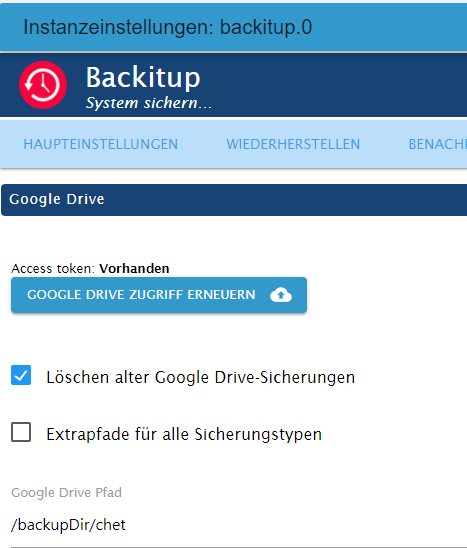Screen dimensions: 467x548
Task: Click the 'Löschen alter Google Drive-Sicherungen' label
Action: tap(201, 377)
